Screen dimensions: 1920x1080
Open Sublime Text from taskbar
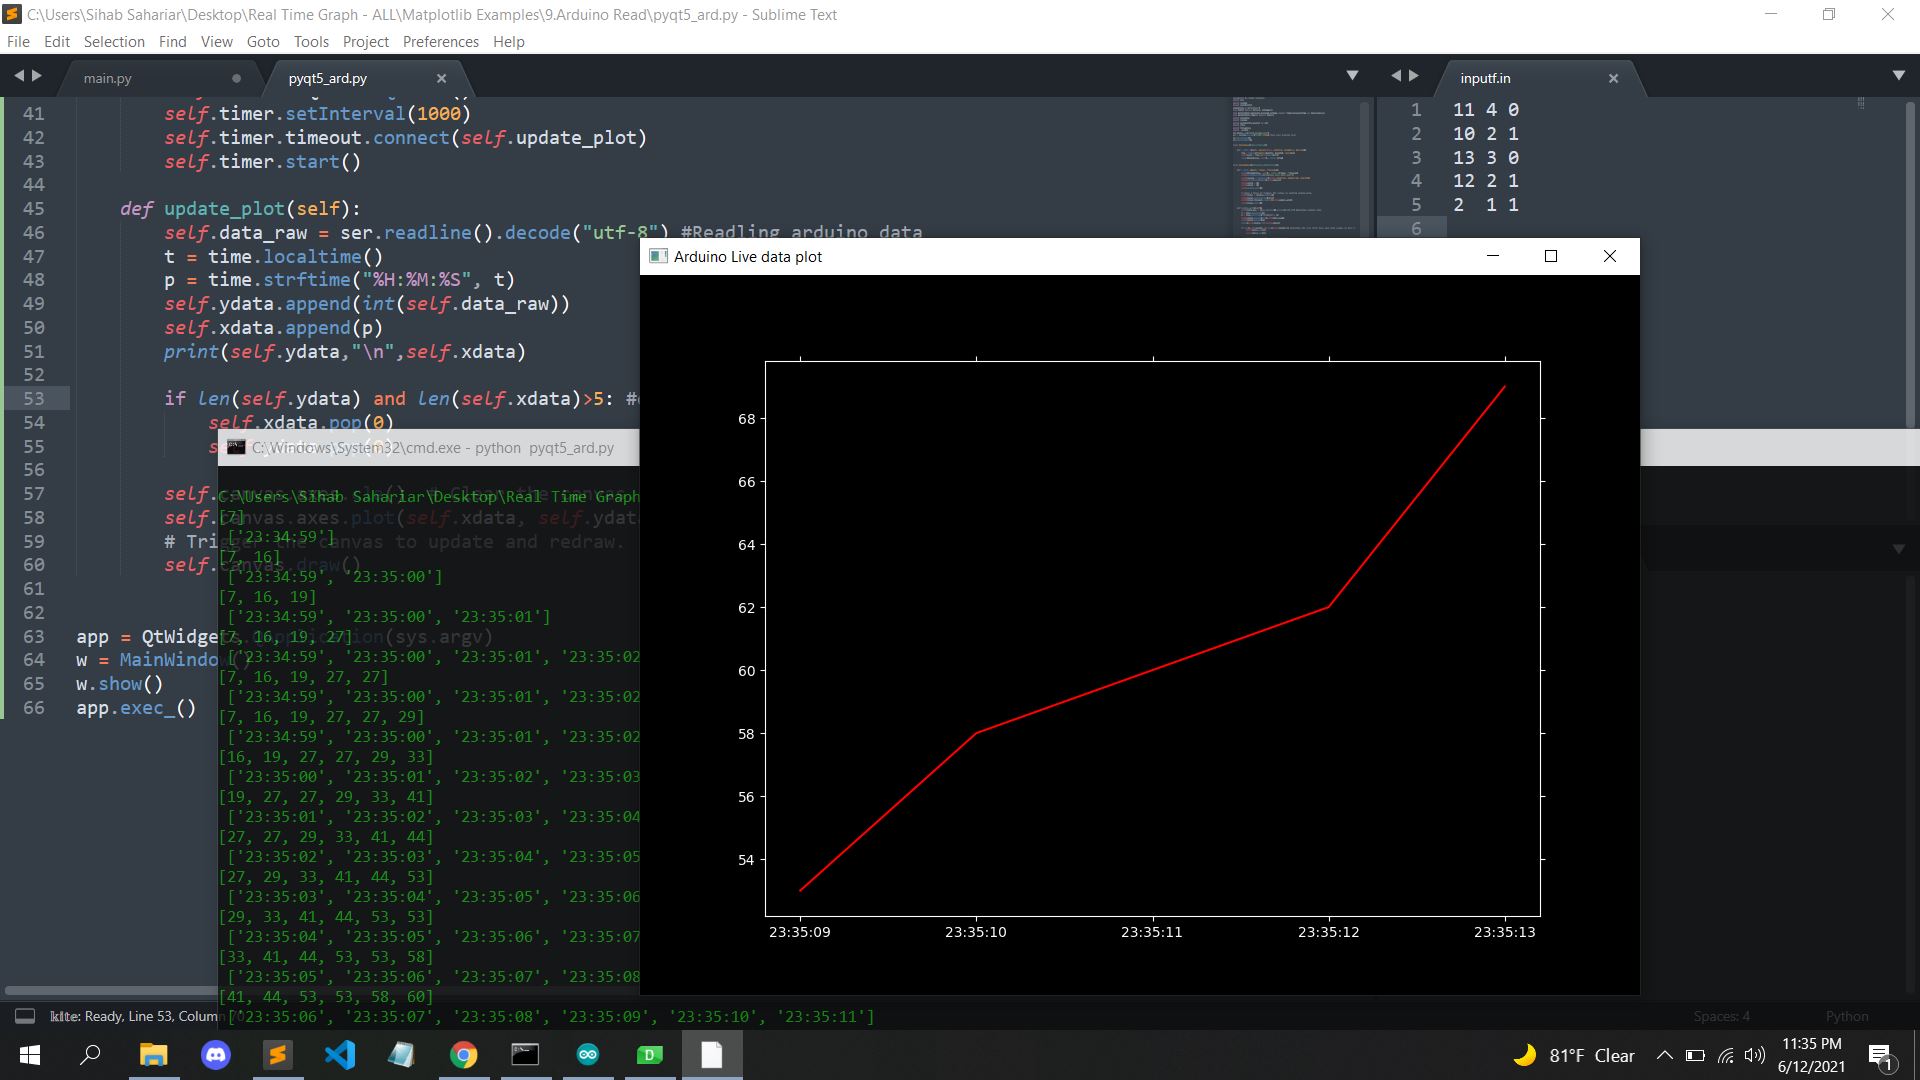277,1055
